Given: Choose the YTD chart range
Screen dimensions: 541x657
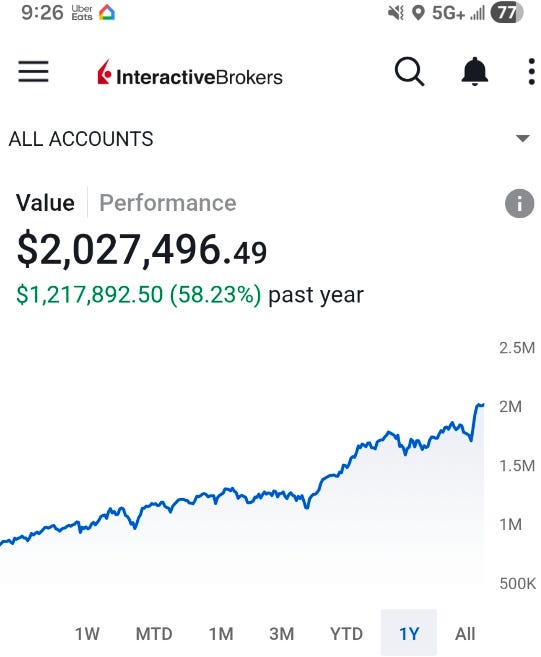Looking at the screenshot, I should [x=346, y=634].
